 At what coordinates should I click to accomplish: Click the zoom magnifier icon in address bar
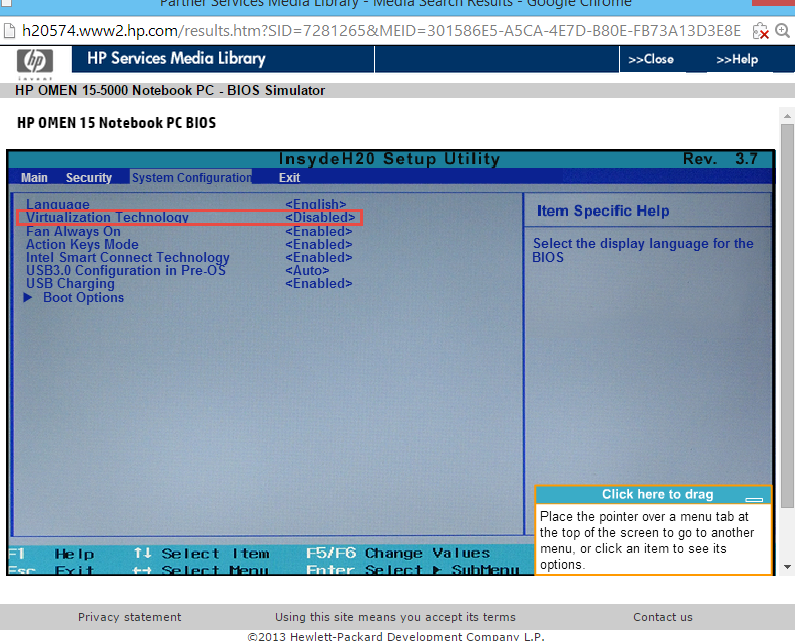(782, 31)
